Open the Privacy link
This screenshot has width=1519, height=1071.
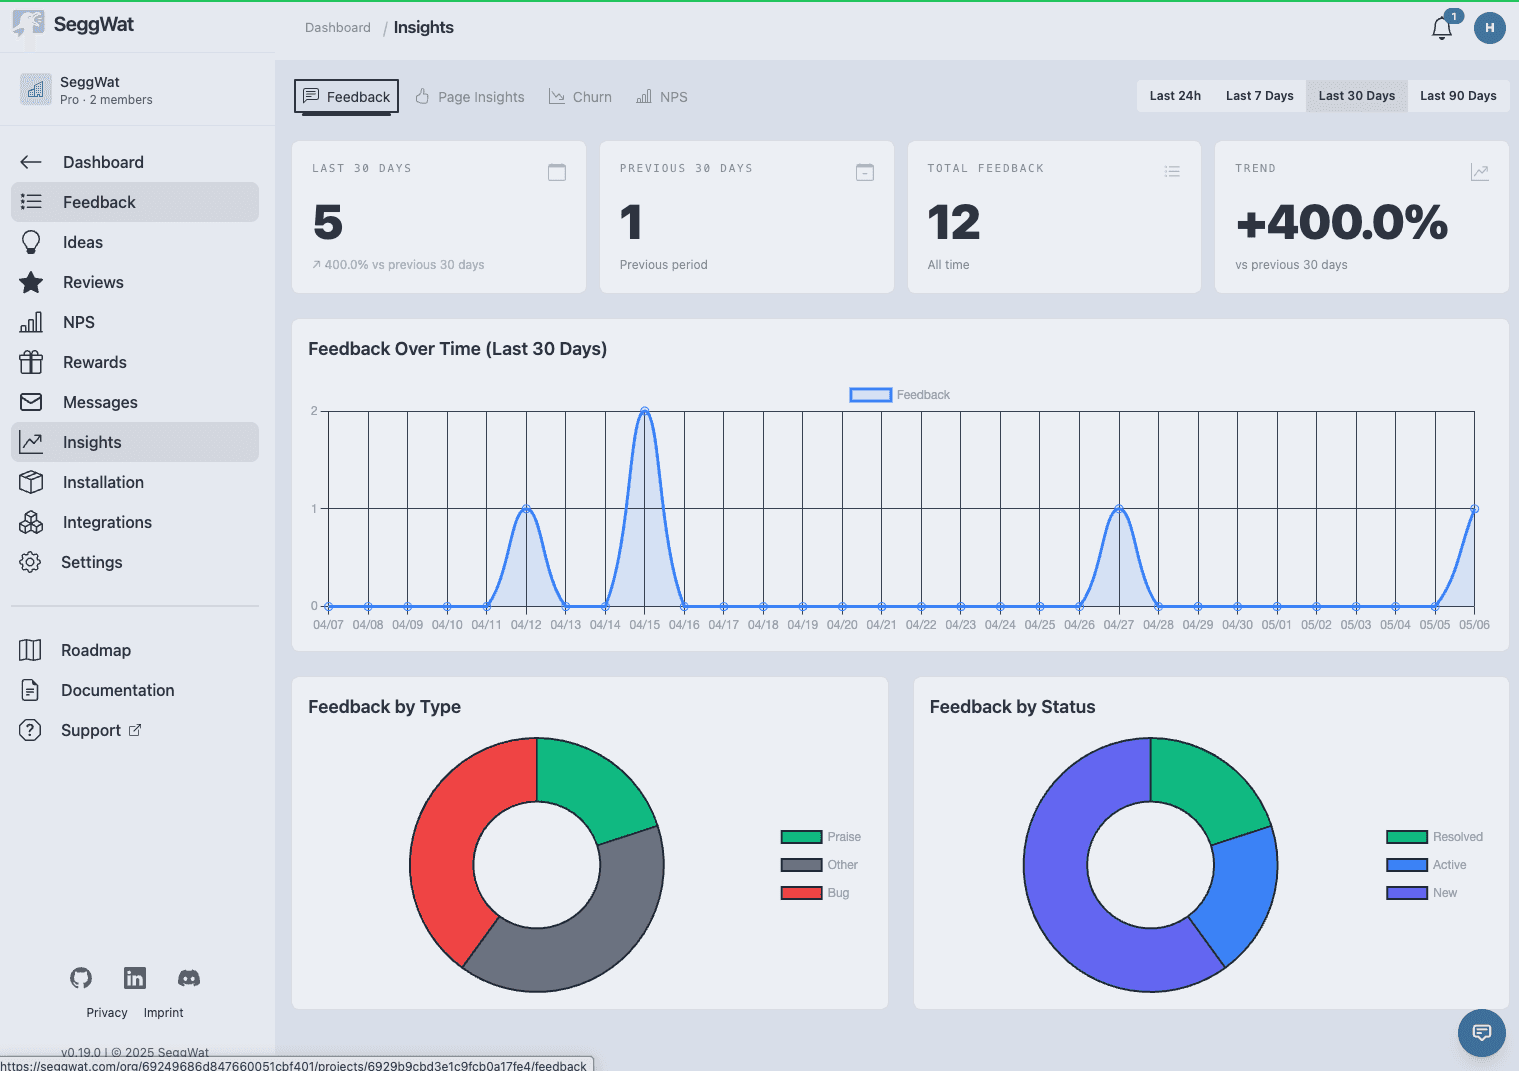[x=107, y=1013]
